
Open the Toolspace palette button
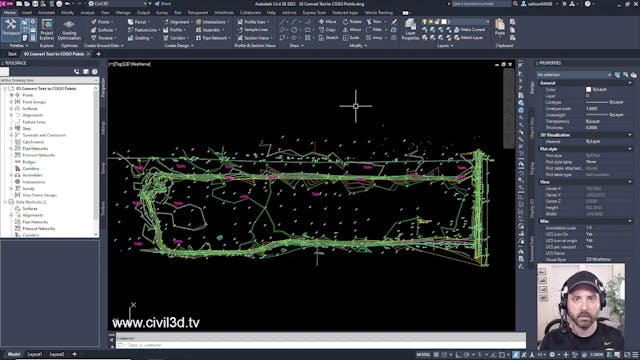pos(11,28)
